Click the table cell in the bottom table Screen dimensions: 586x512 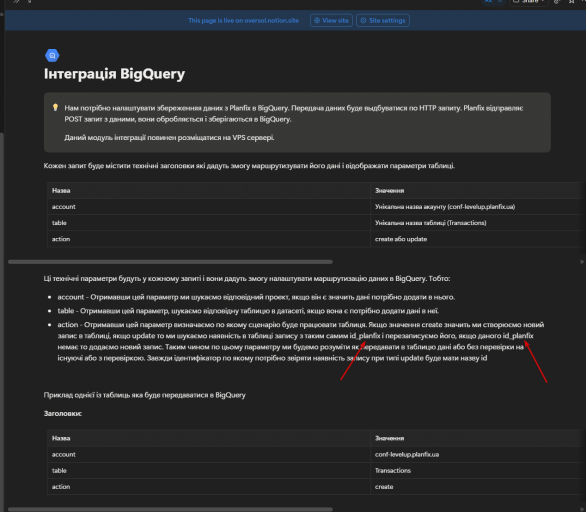coord(209,471)
